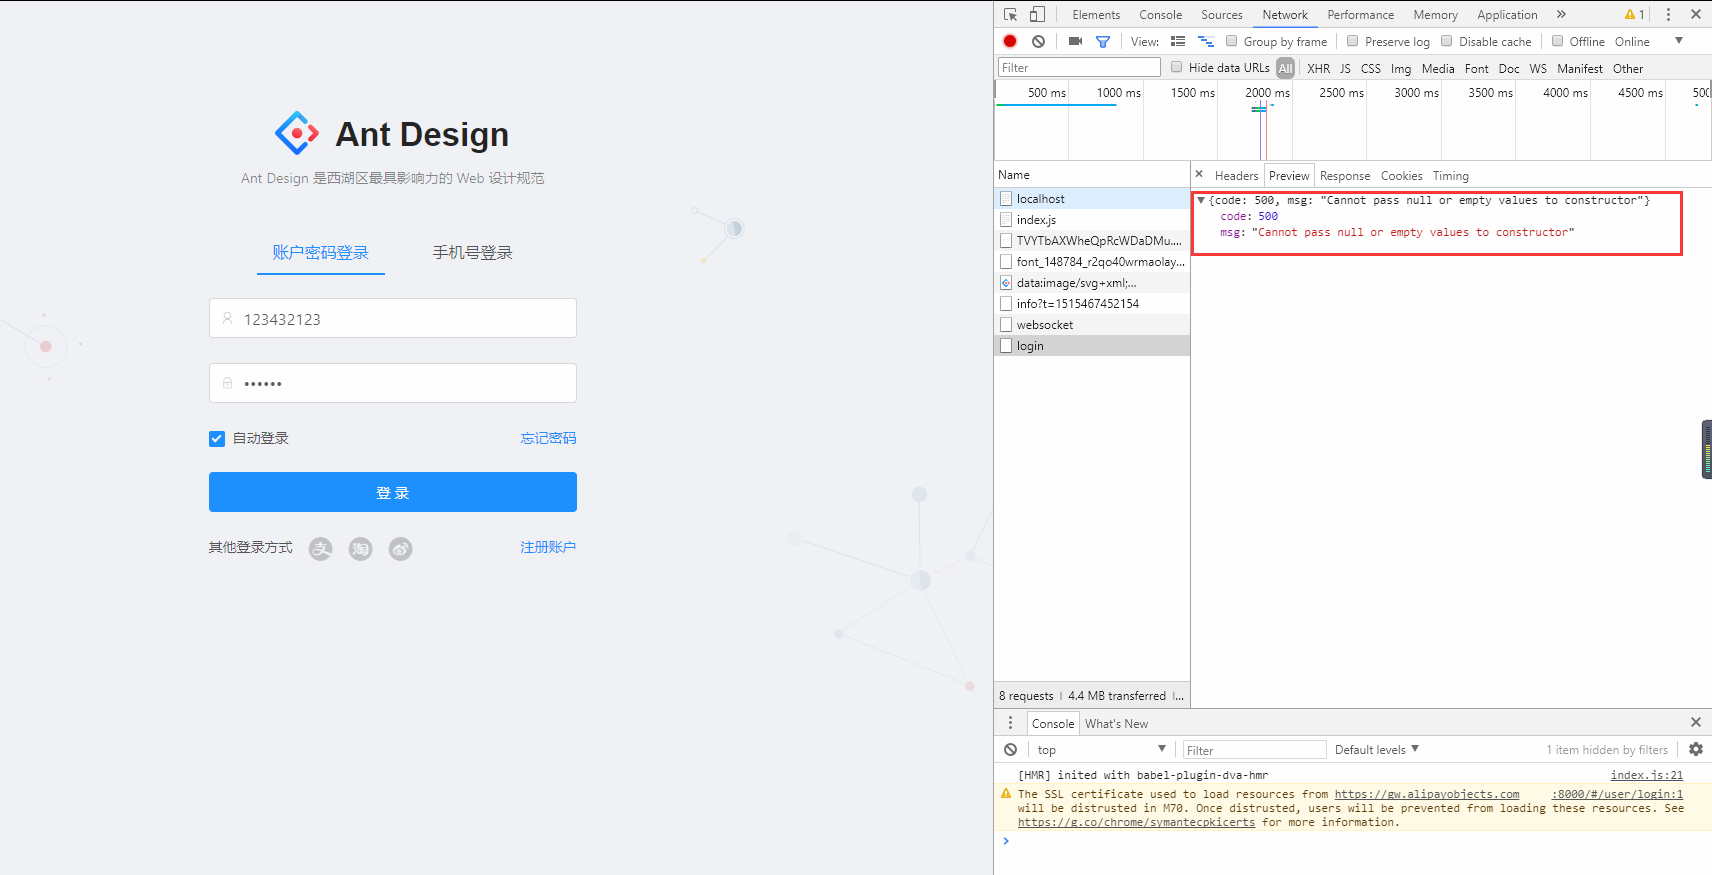
Task: Open the 忘记密码 link
Action: (548, 438)
